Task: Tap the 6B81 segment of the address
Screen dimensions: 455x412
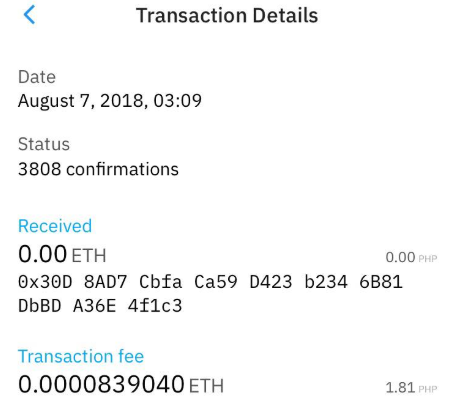Action: (x=381, y=282)
